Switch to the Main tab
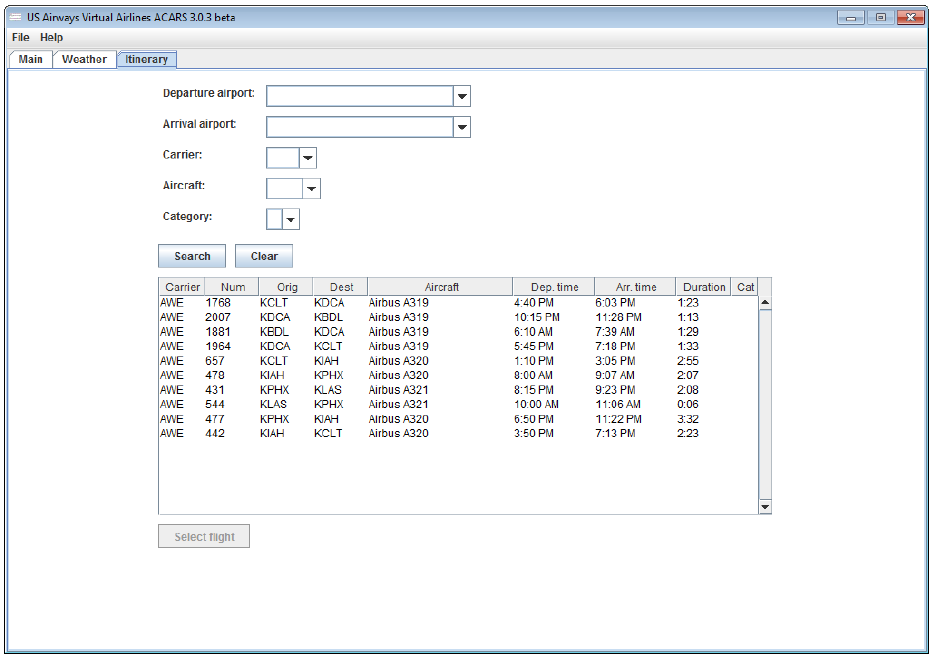937x662 pixels. 30,59
